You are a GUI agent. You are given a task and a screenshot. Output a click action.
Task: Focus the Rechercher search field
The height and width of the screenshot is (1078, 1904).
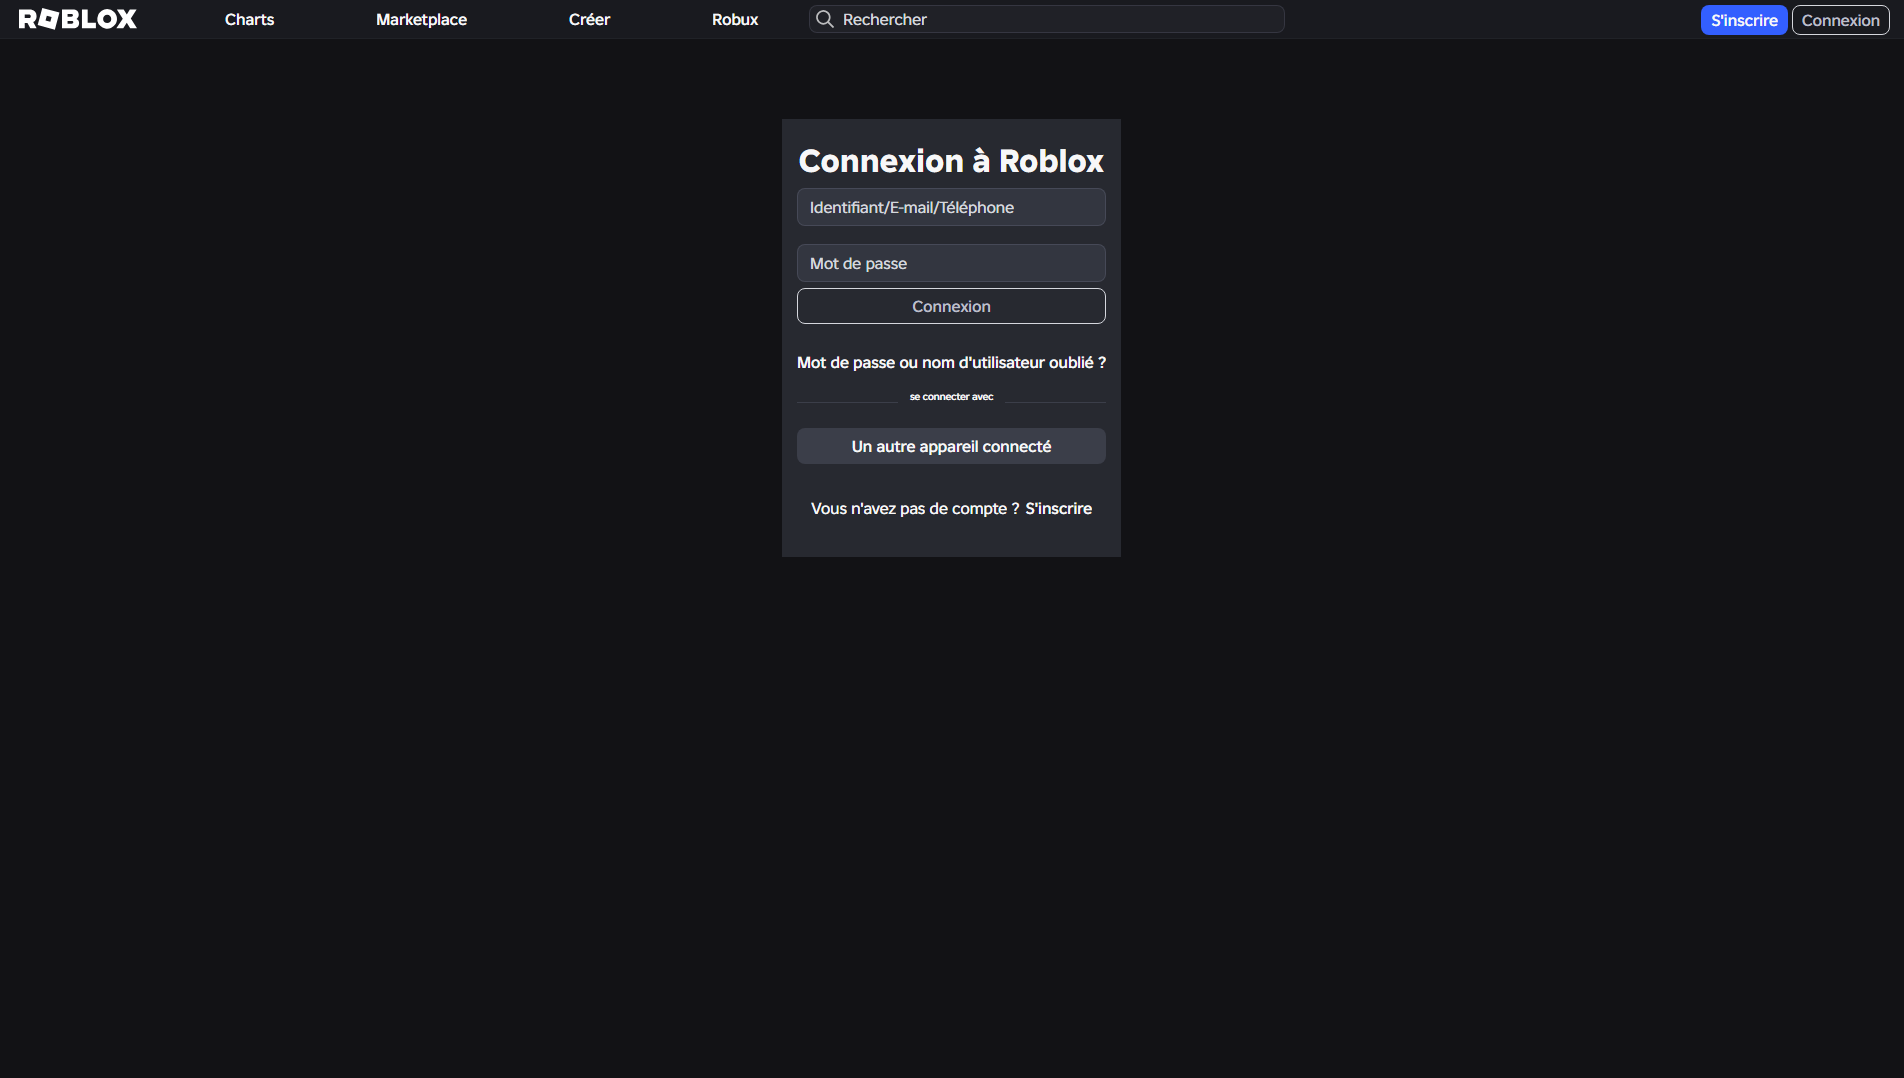coord(1046,19)
